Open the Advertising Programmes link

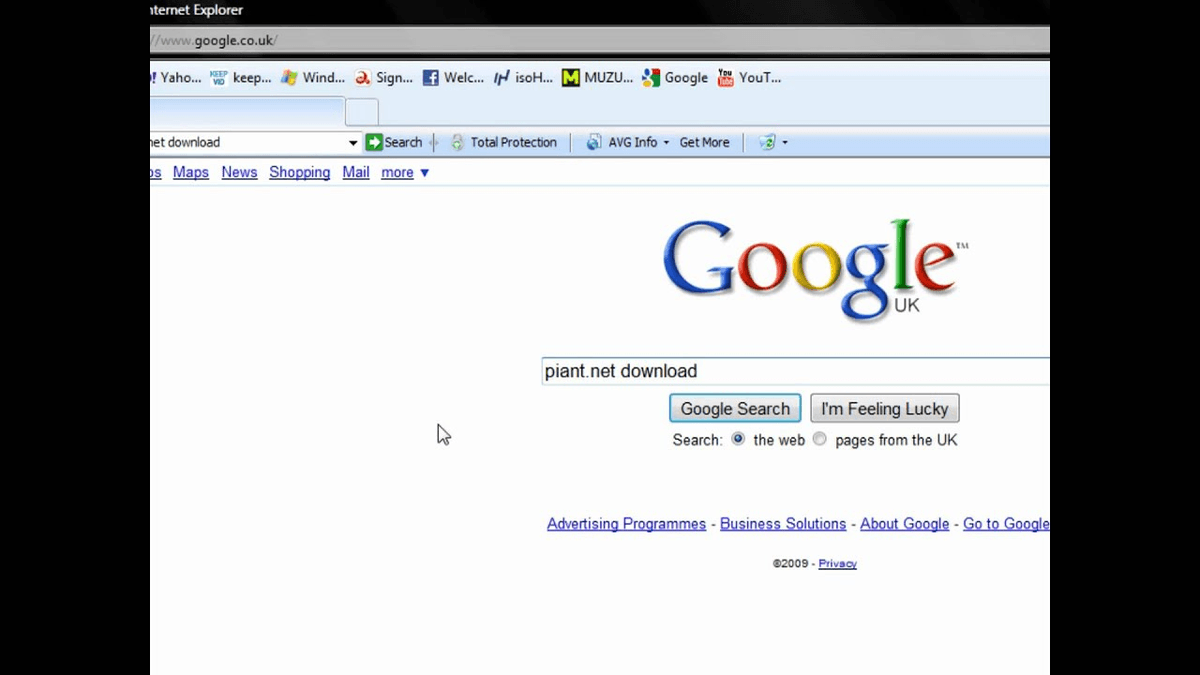point(626,524)
